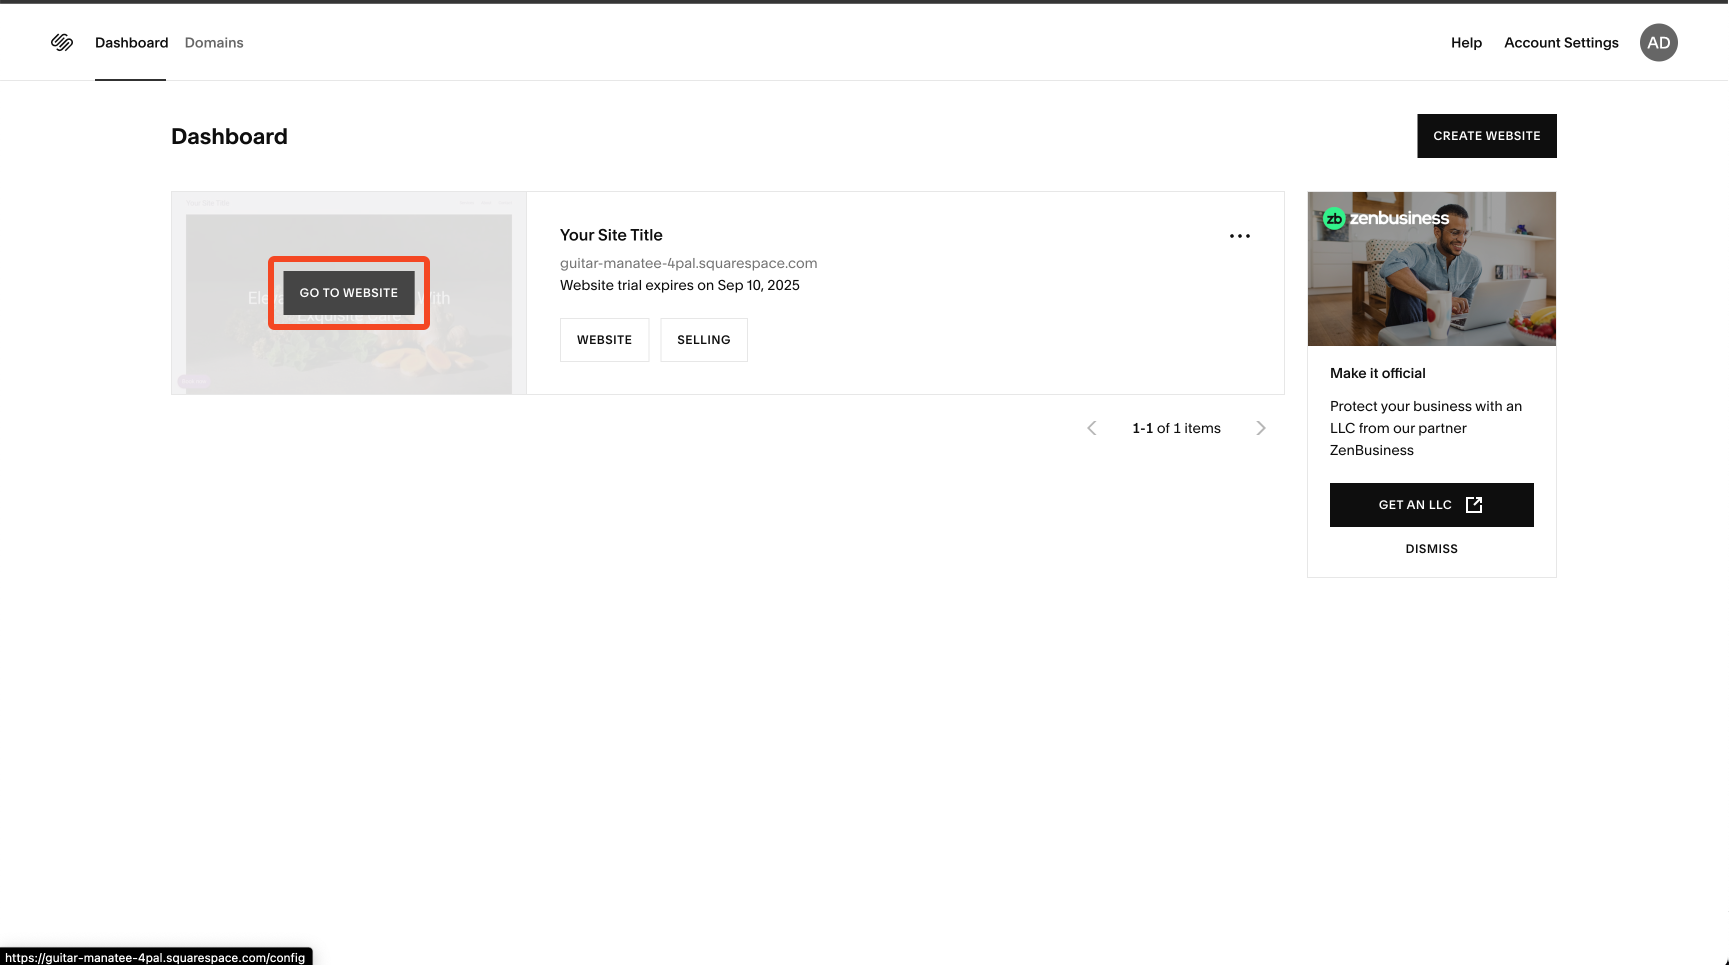Screen dimensions: 1729x965
Task: Select the Dashboard tab
Action: (131, 43)
